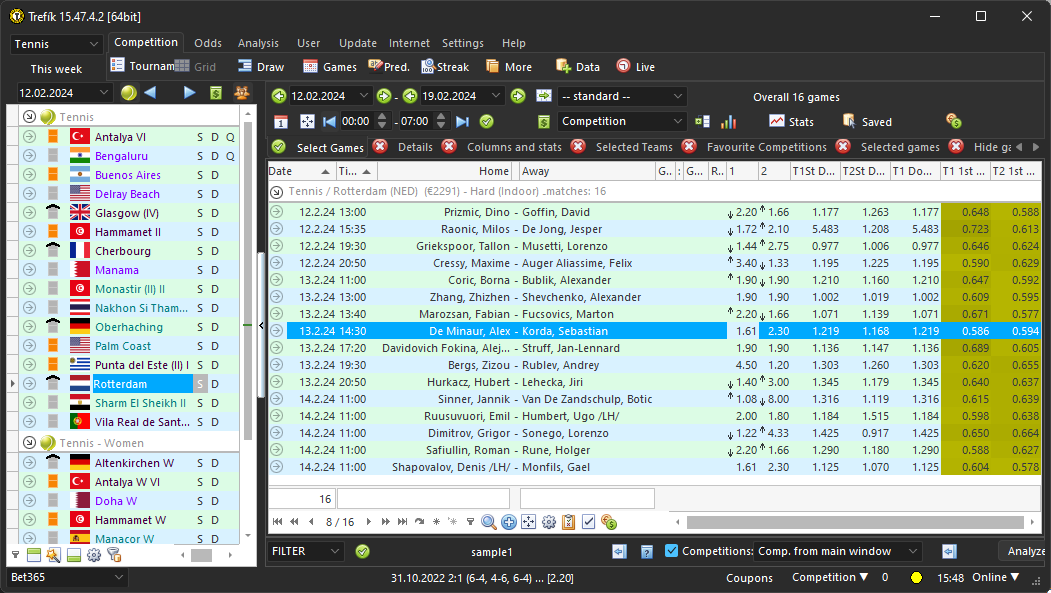
Task: Open the Tennis sport dropdown
Action: [x=57, y=44]
